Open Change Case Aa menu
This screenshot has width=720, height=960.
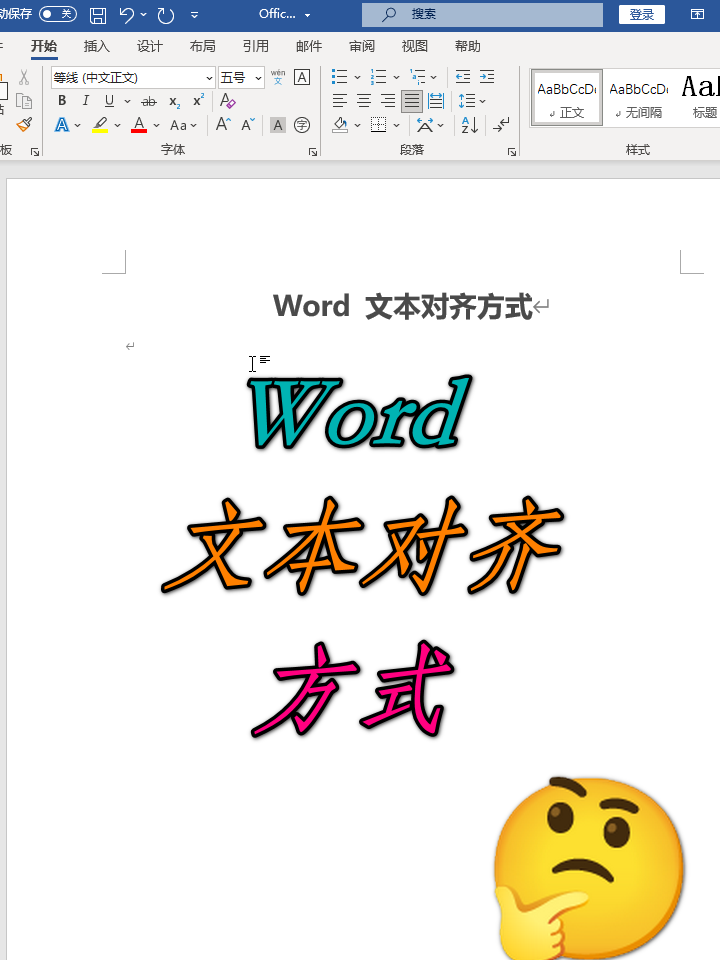click(183, 125)
